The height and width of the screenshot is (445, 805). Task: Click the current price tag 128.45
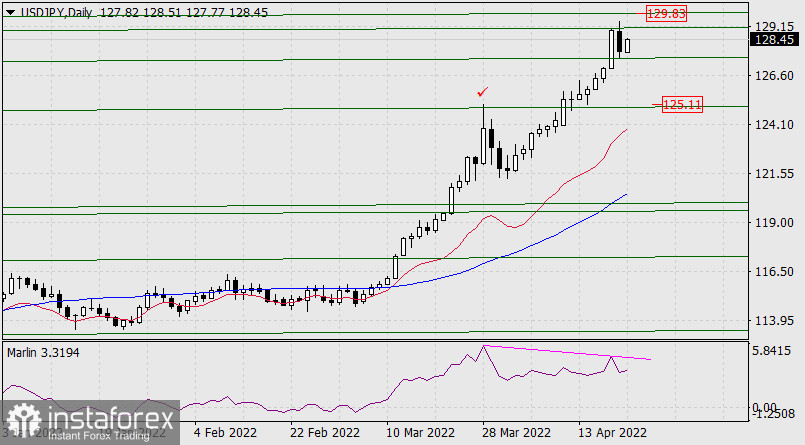pyautogui.click(x=775, y=40)
